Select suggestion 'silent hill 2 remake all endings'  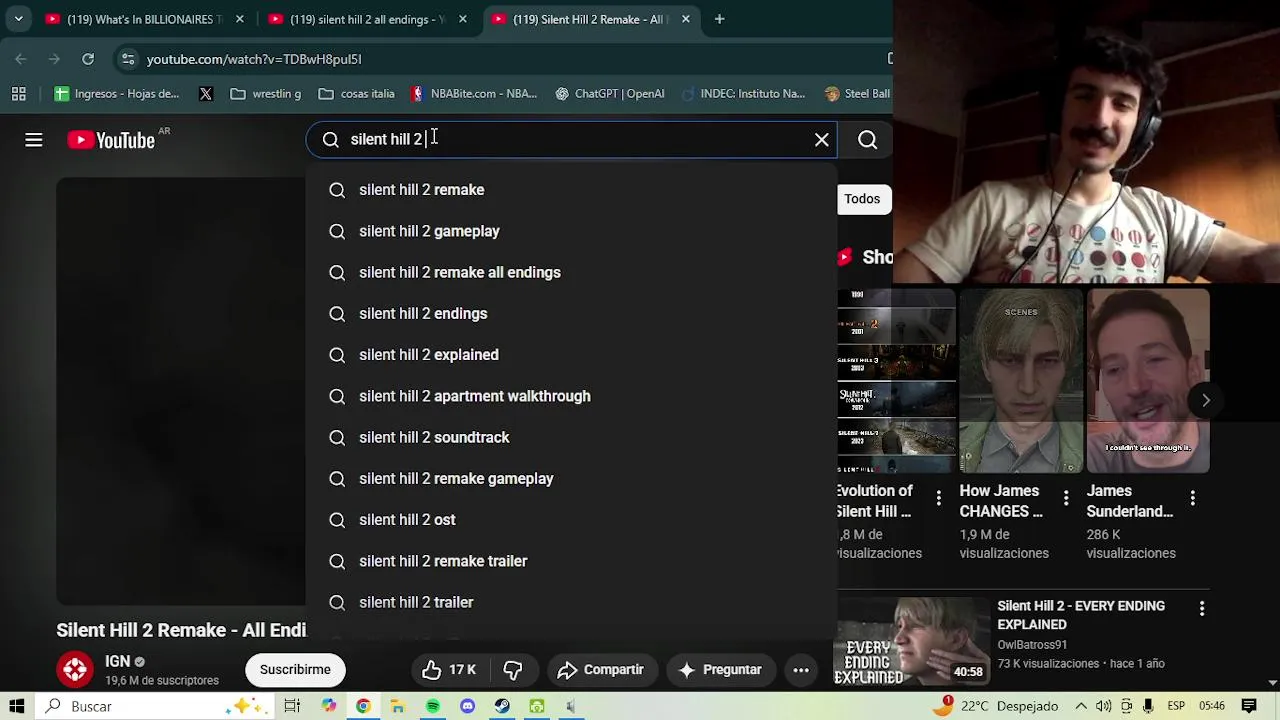571,272
